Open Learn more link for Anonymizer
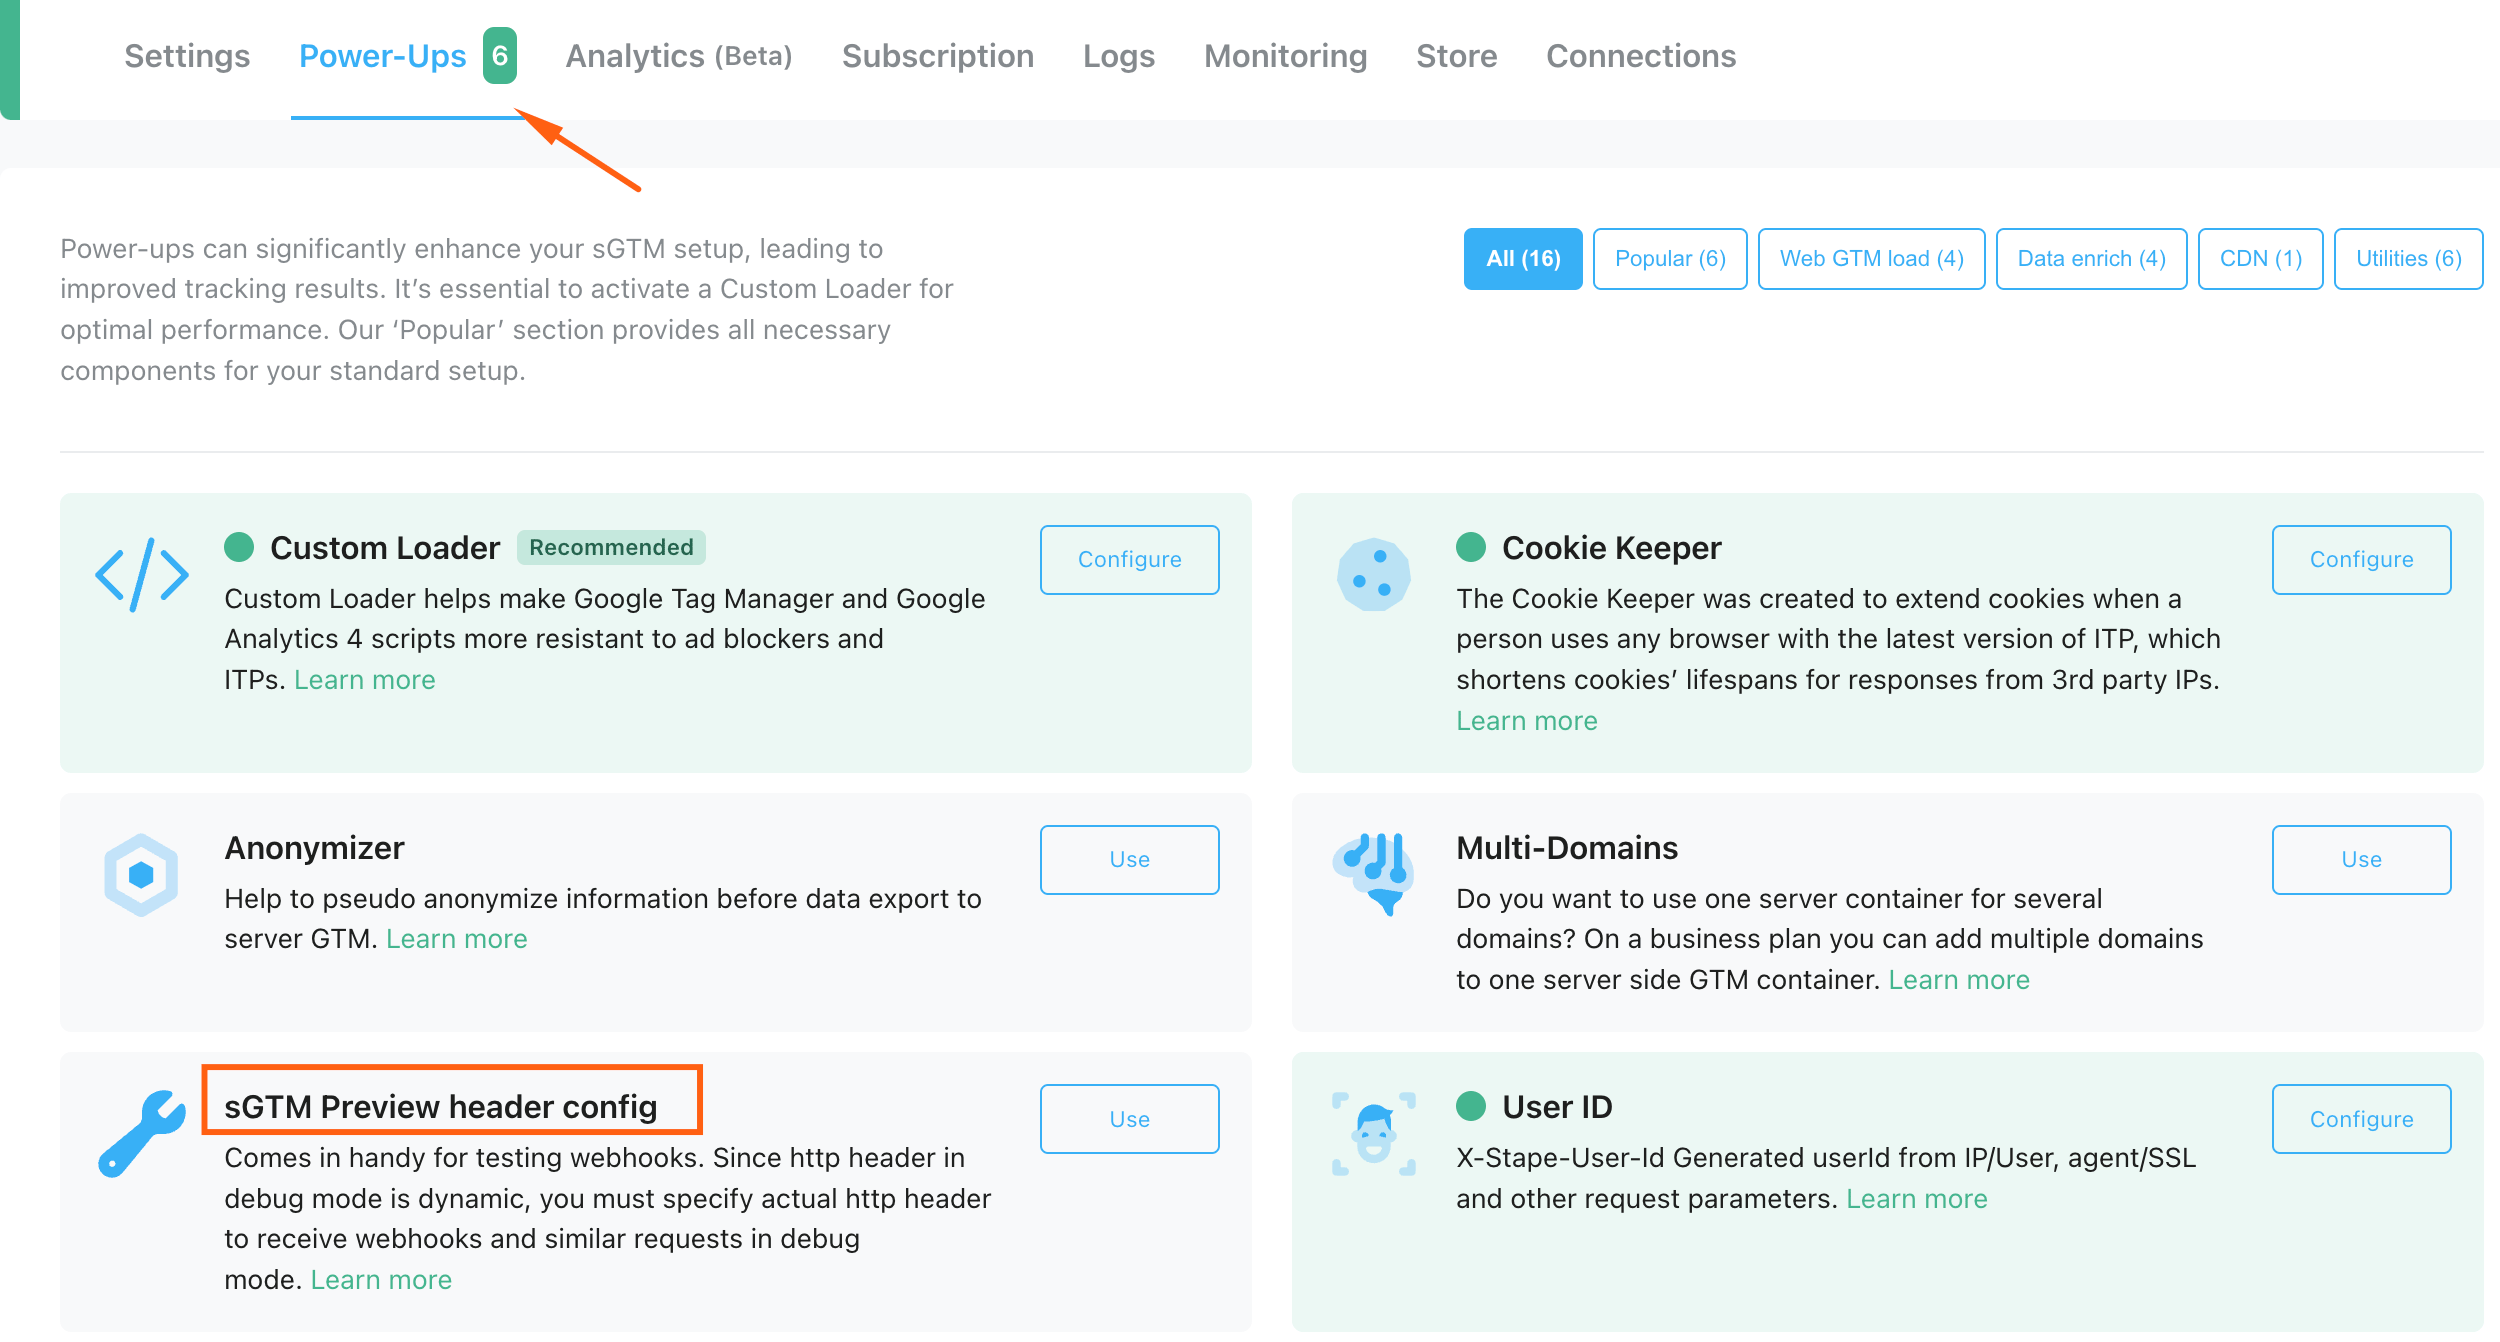The image size is (2500, 1342). [457, 939]
